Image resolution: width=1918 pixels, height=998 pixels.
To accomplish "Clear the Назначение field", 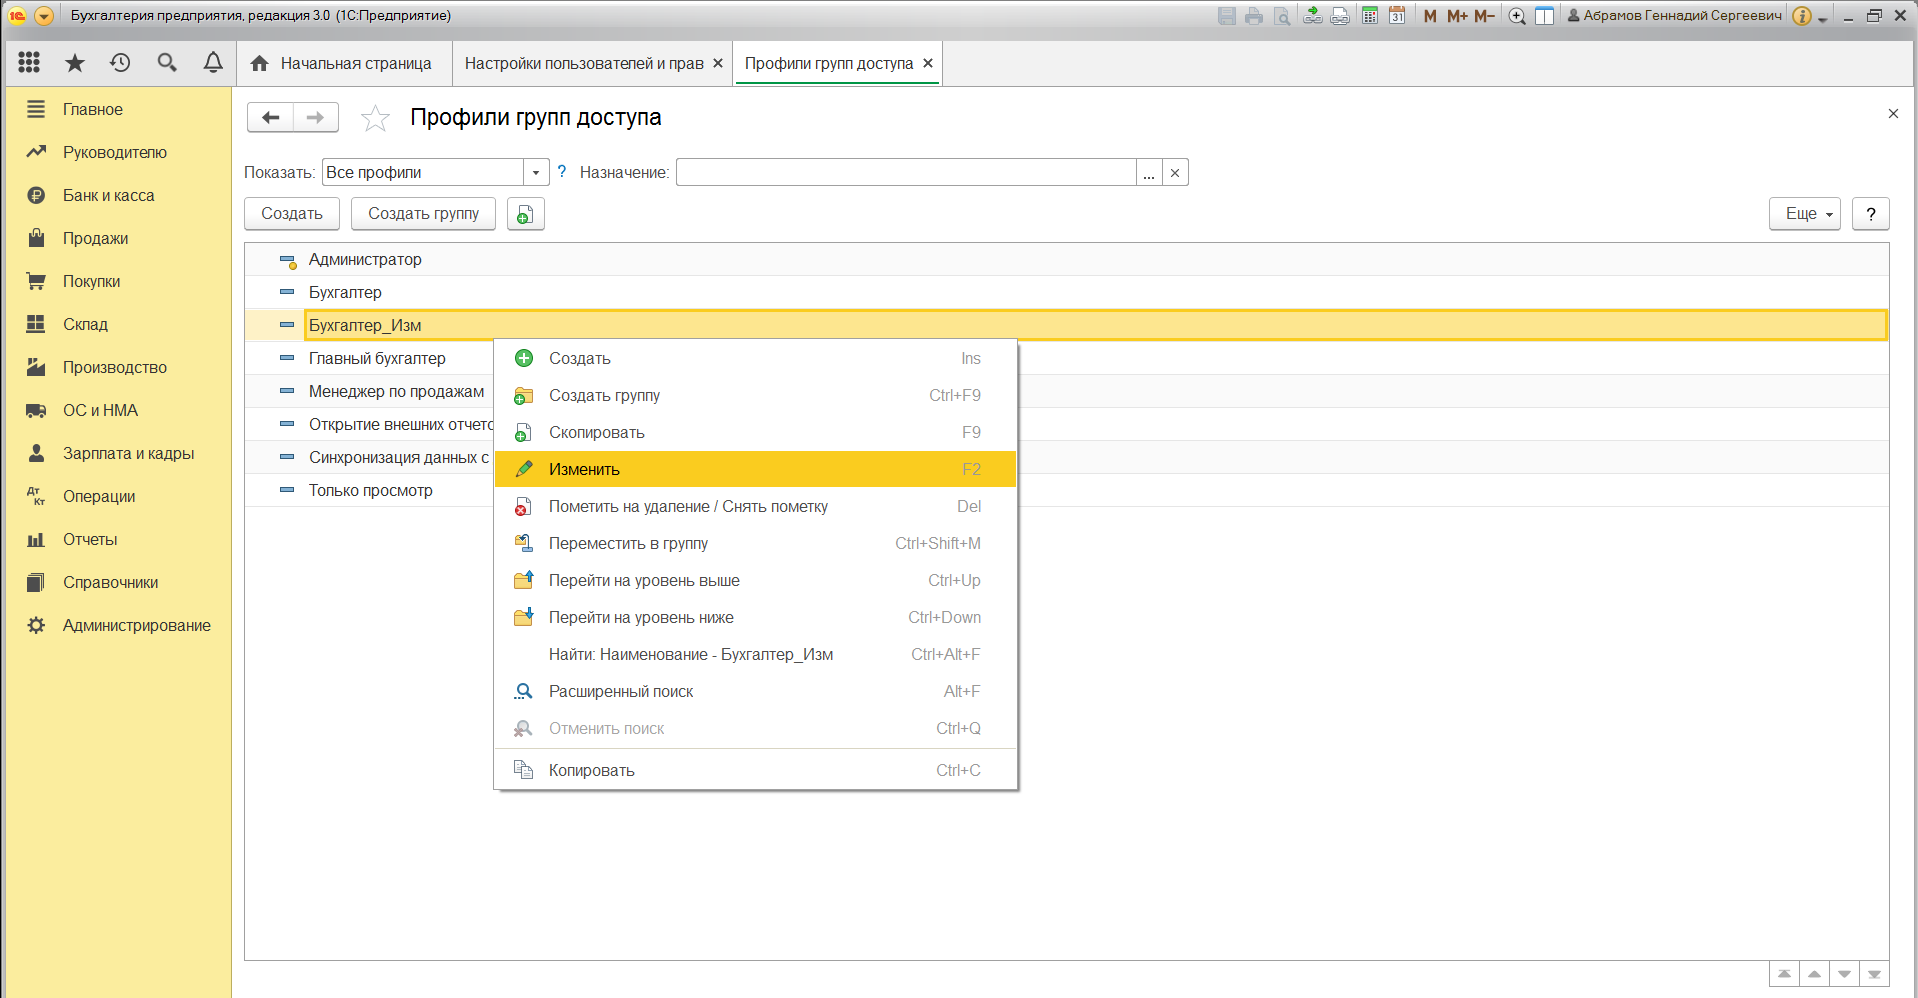I will [1175, 173].
